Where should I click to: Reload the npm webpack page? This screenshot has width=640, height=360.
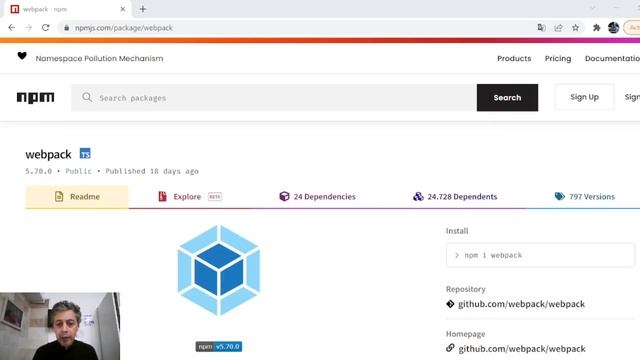pos(46,28)
